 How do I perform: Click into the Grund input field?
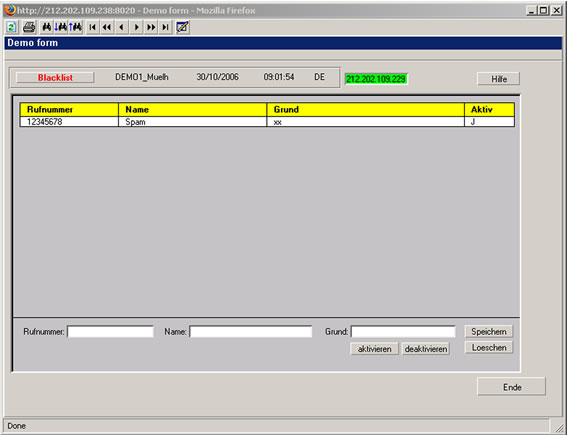click(x=403, y=332)
